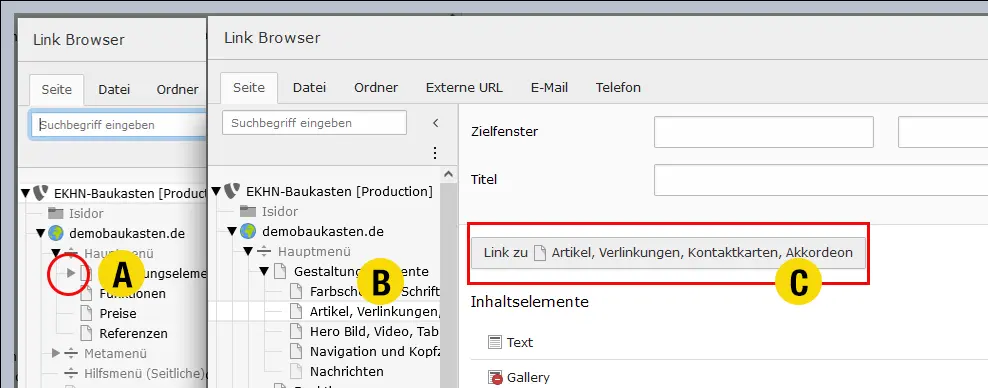Click the Text content element icon
This screenshot has width=988, height=388.
(495, 342)
